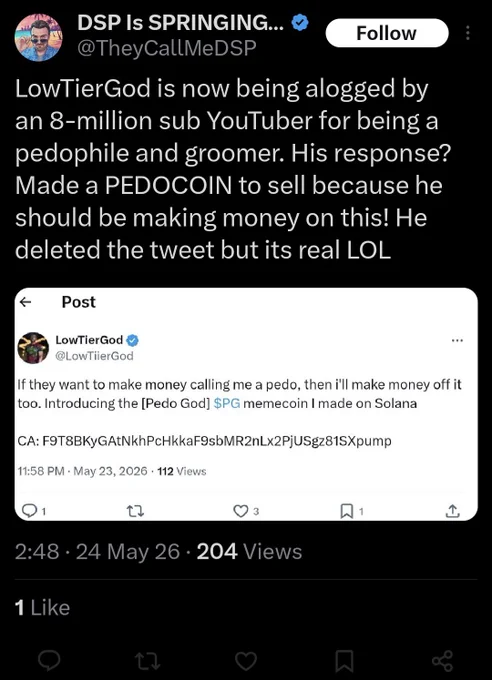The width and height of the screenshot is (492, 680).
Task: Follow the @TheyCallMeDSP account
Action: (387, 33)
